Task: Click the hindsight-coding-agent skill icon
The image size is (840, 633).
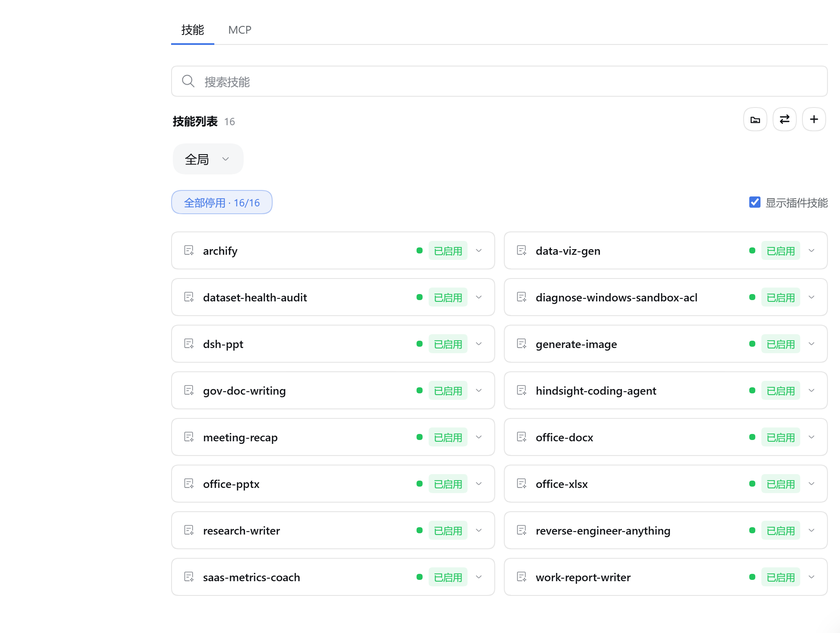Action: coord(521,390)
